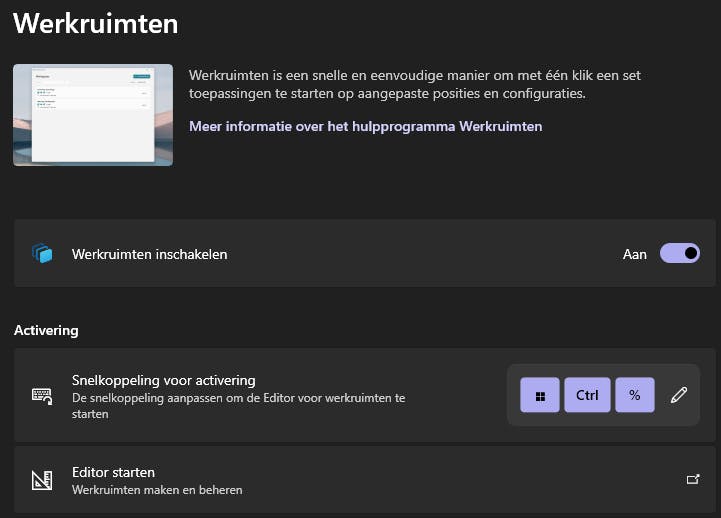Toggle the Werkruimten inschakelen switch off
The height and width of the screenshot is (518, 721).
point(680,254)
